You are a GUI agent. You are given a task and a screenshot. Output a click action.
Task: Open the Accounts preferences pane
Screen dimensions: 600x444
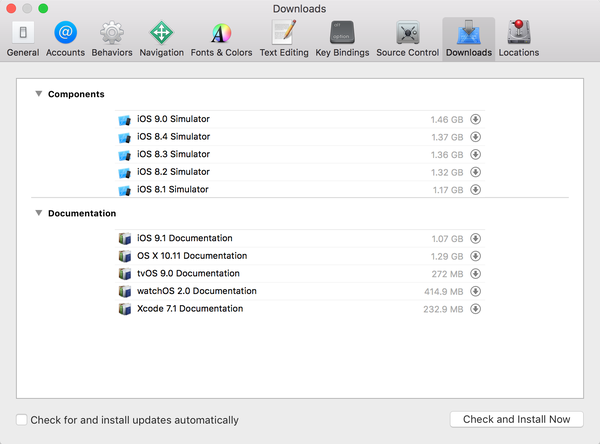tap(65, 39)
